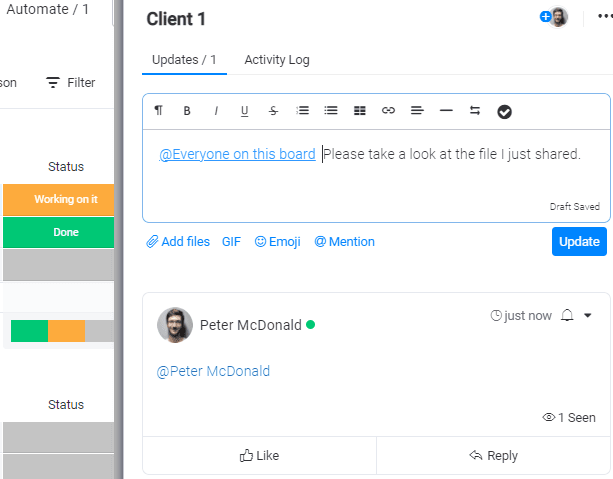This screenshot has width=613, height=479.
Task: Open the three-dot item options menu
Action: click(x=605, y=16)
